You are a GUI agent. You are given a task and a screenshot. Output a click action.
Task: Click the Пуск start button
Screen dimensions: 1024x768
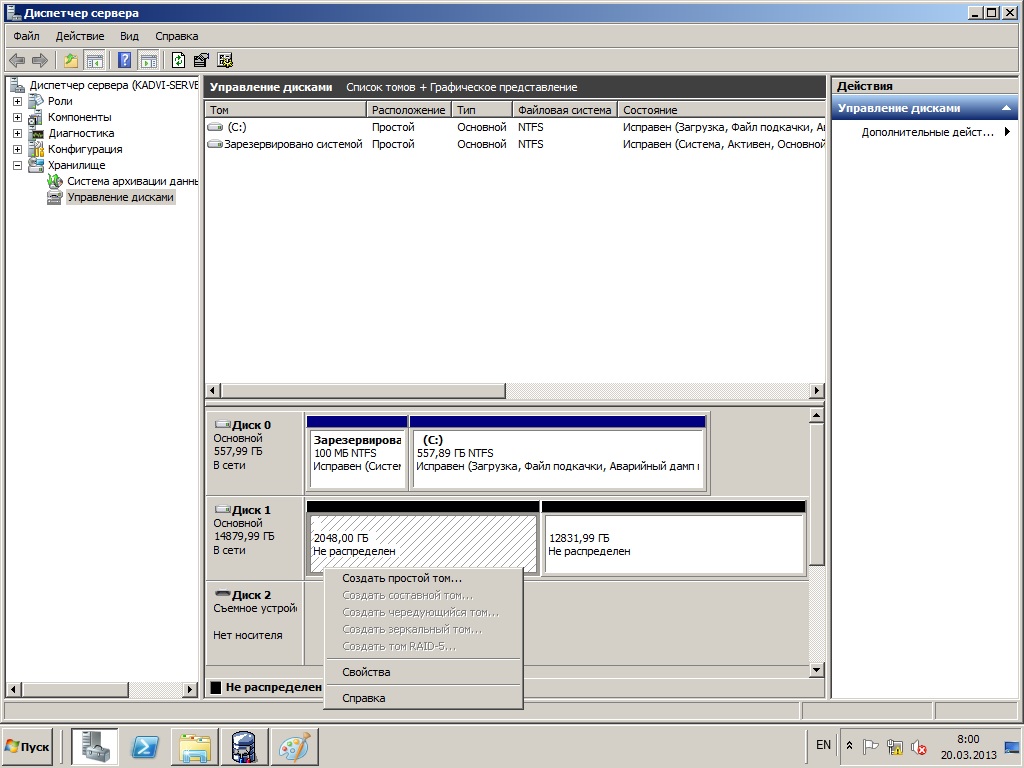27,746
